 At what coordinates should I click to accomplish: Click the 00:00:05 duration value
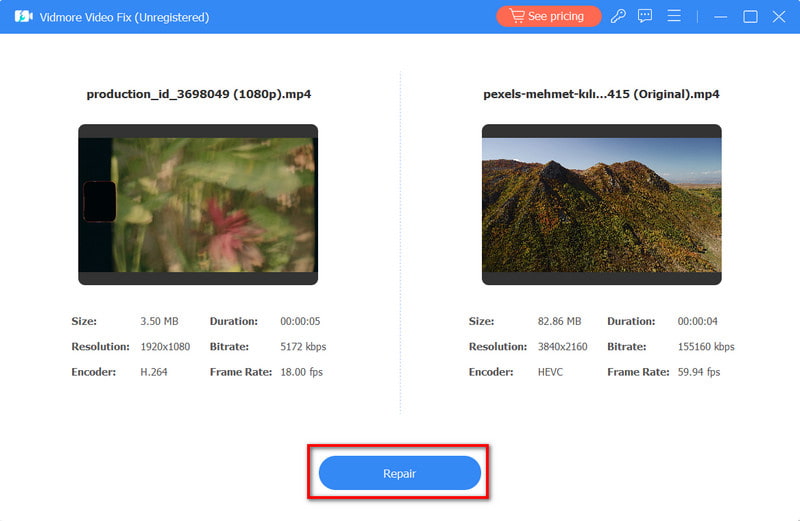[300, 322]
